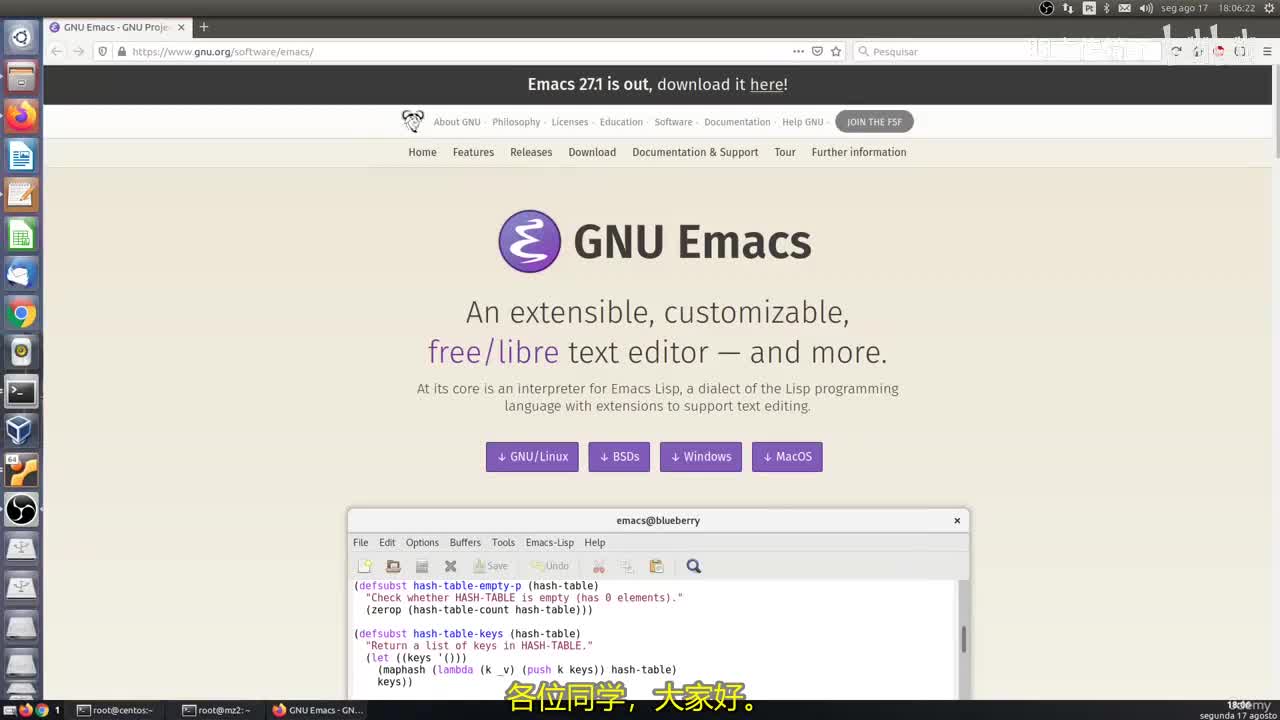
Task: Open the system gear menu
Action: [x=1269, y=8]
